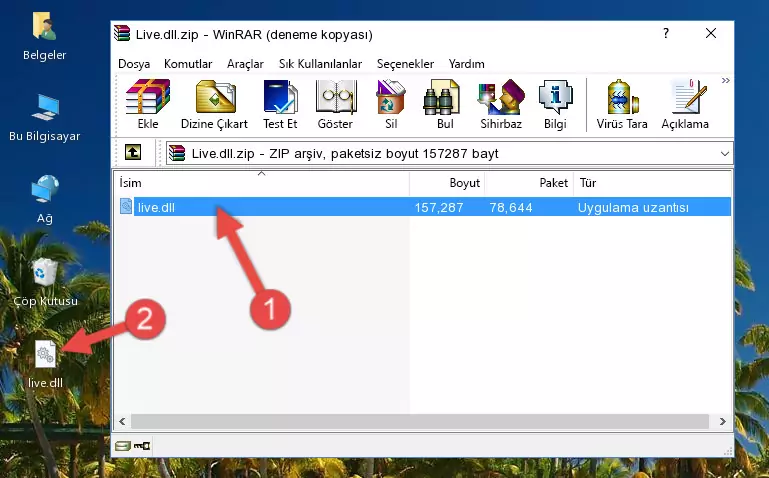
Task: Select the live.dll file icon in list
Action: click(126, 206)
